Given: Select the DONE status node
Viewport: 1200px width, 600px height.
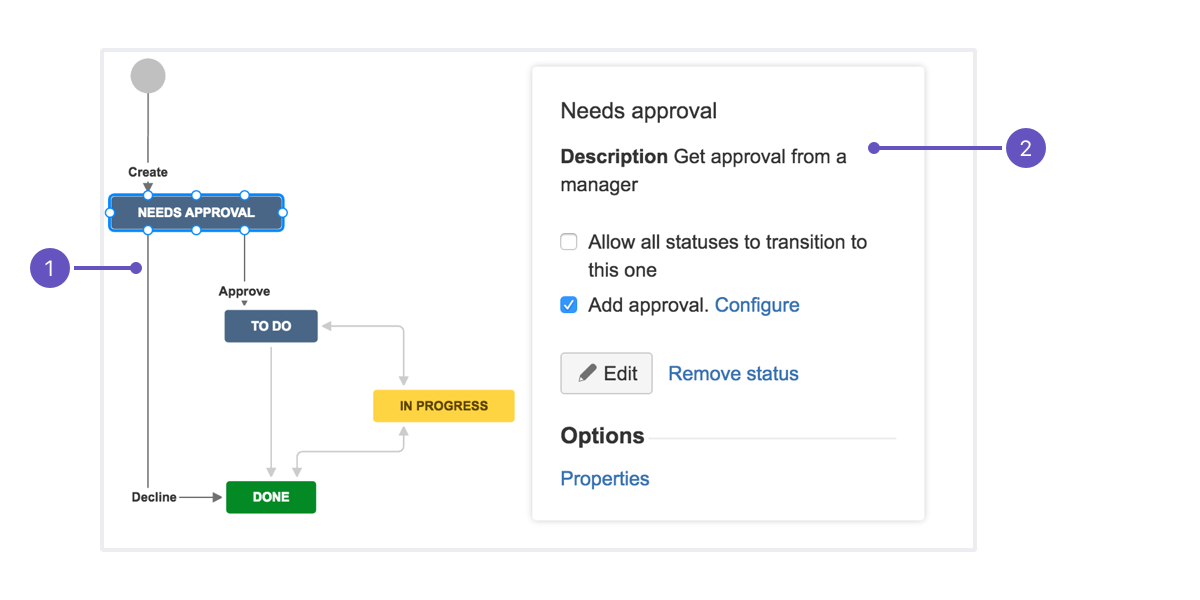Looking at the screenshot, I should [x=271, y=497].
